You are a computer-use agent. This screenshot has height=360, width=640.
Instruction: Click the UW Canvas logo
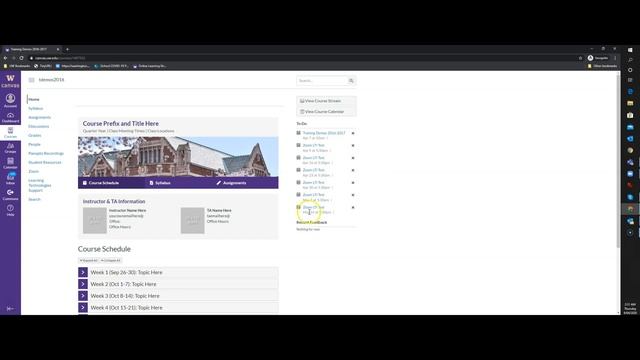tap(10, 81)
